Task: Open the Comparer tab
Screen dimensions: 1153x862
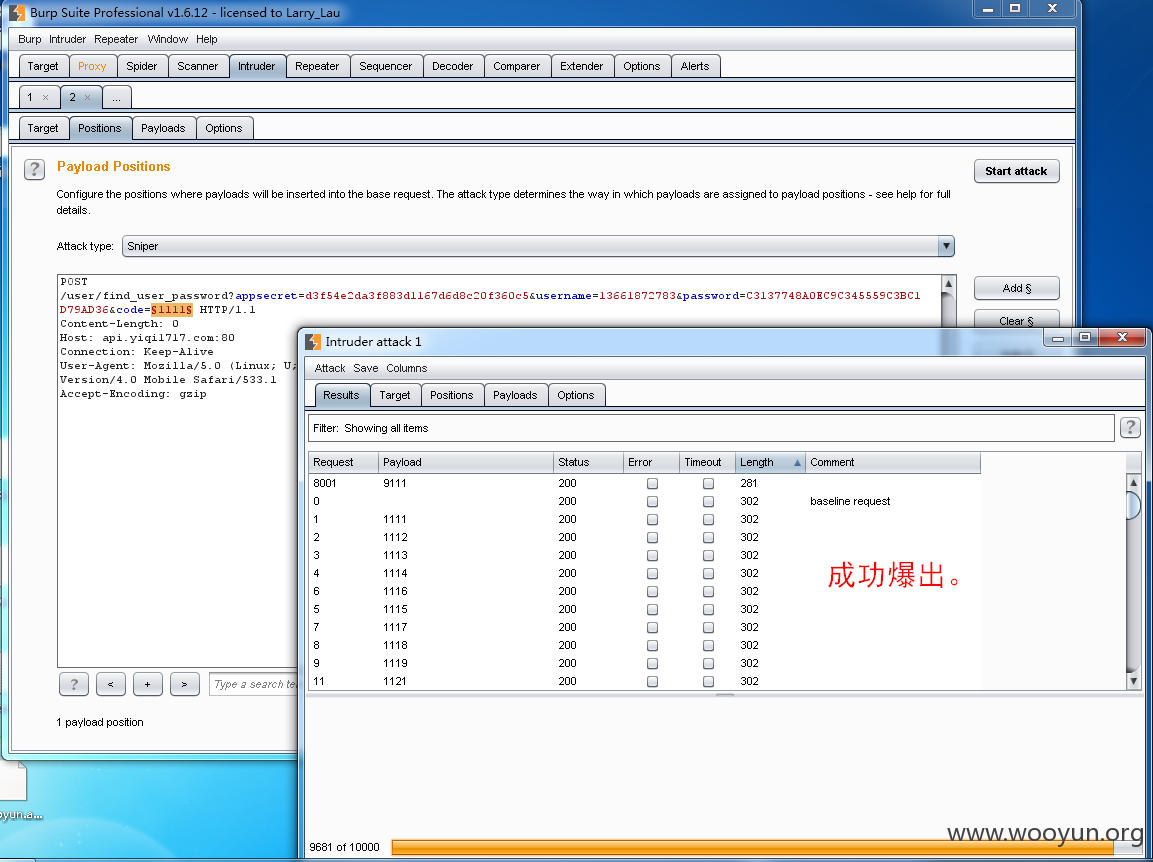Action: click(516, 66)
